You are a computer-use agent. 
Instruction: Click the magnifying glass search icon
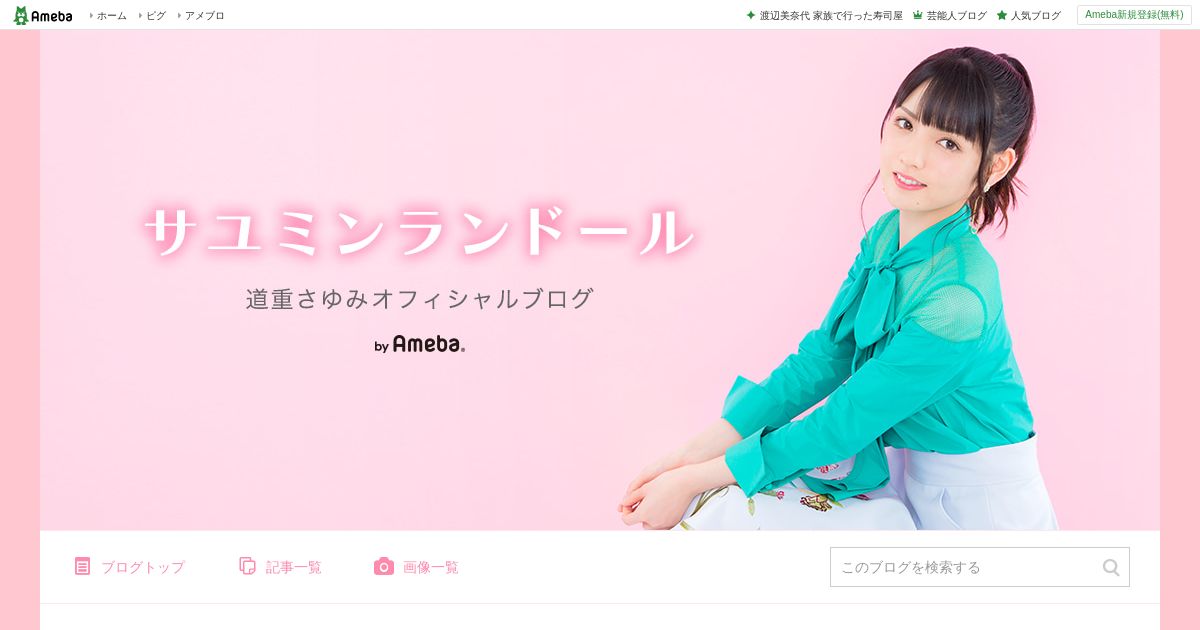pyautogui.click(x=1111, y=567)
